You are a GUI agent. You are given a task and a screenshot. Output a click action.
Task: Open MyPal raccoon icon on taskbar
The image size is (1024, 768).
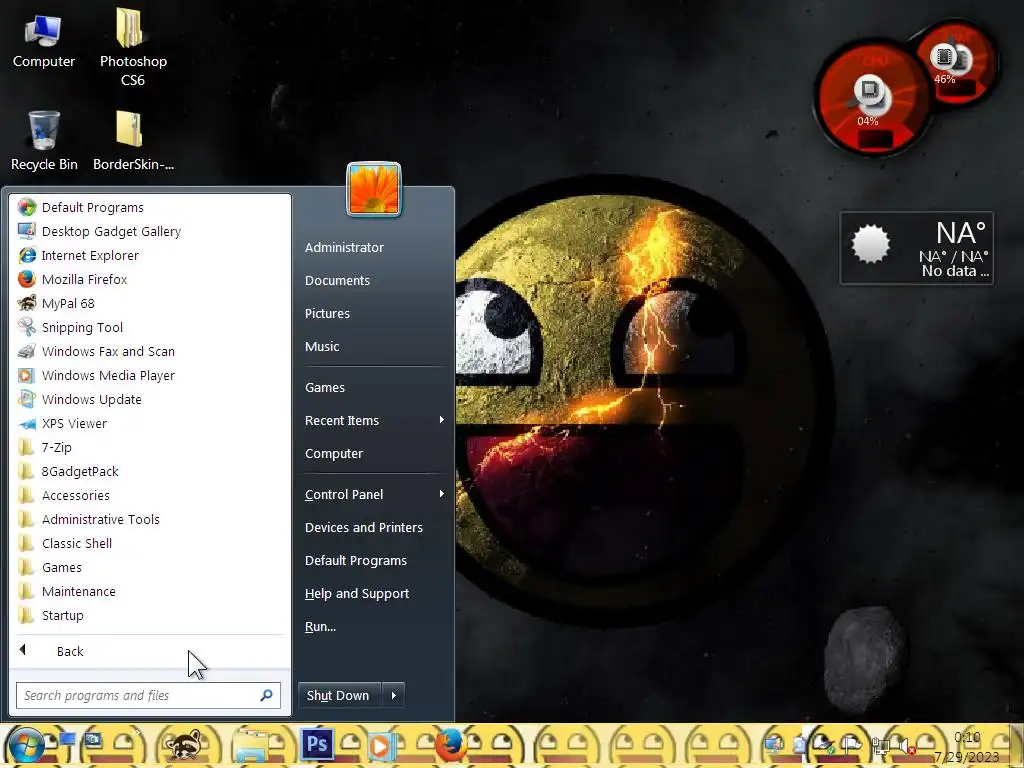(184, 745)
